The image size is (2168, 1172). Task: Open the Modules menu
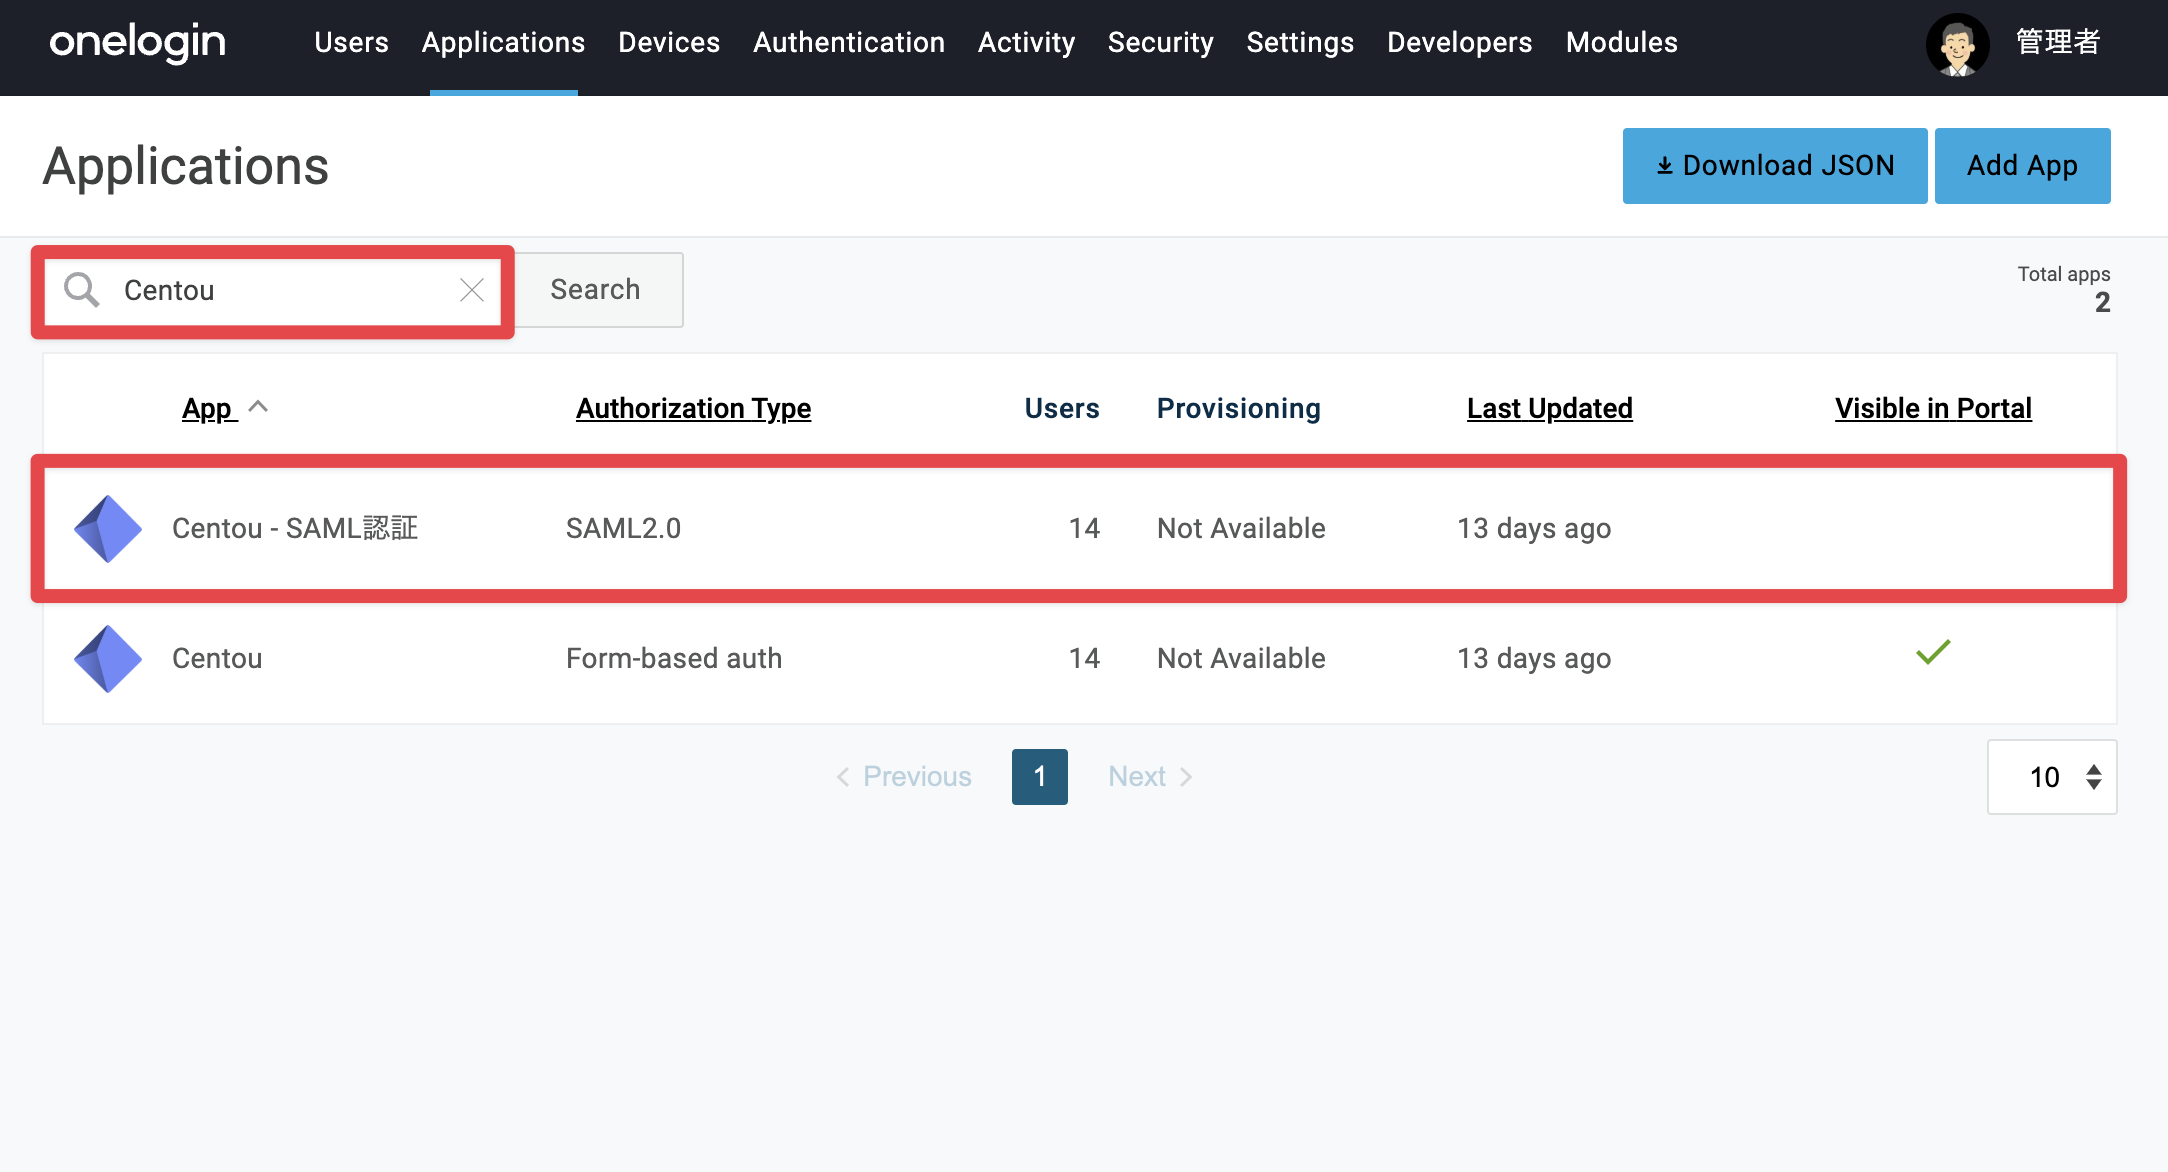click(1622, 42)
